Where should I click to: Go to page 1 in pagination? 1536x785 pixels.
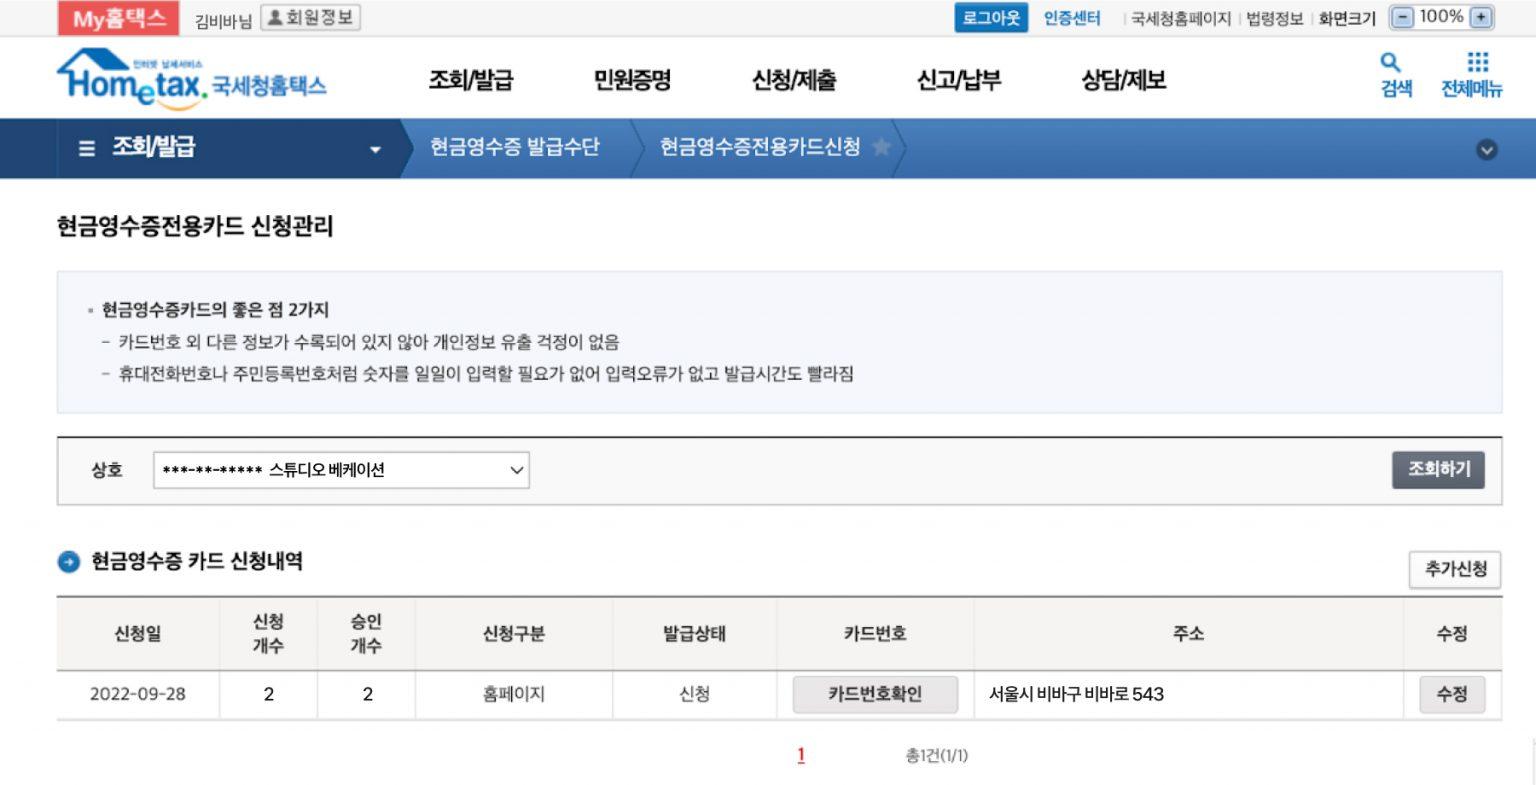coord(801,755)
